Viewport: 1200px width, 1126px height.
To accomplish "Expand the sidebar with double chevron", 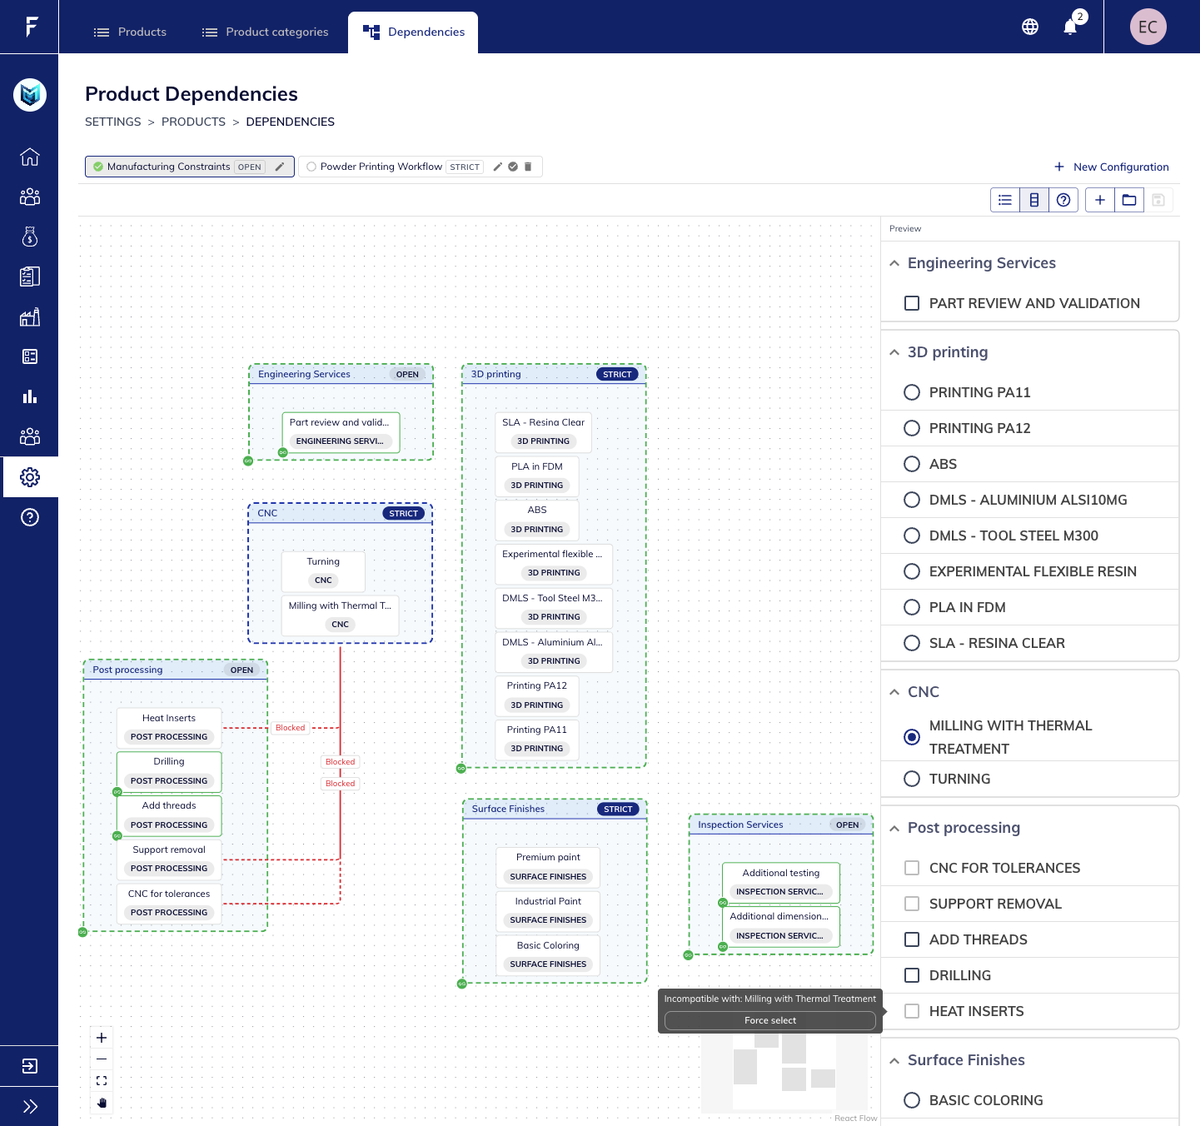I will pyautogui.click(x=30, y=1106).
